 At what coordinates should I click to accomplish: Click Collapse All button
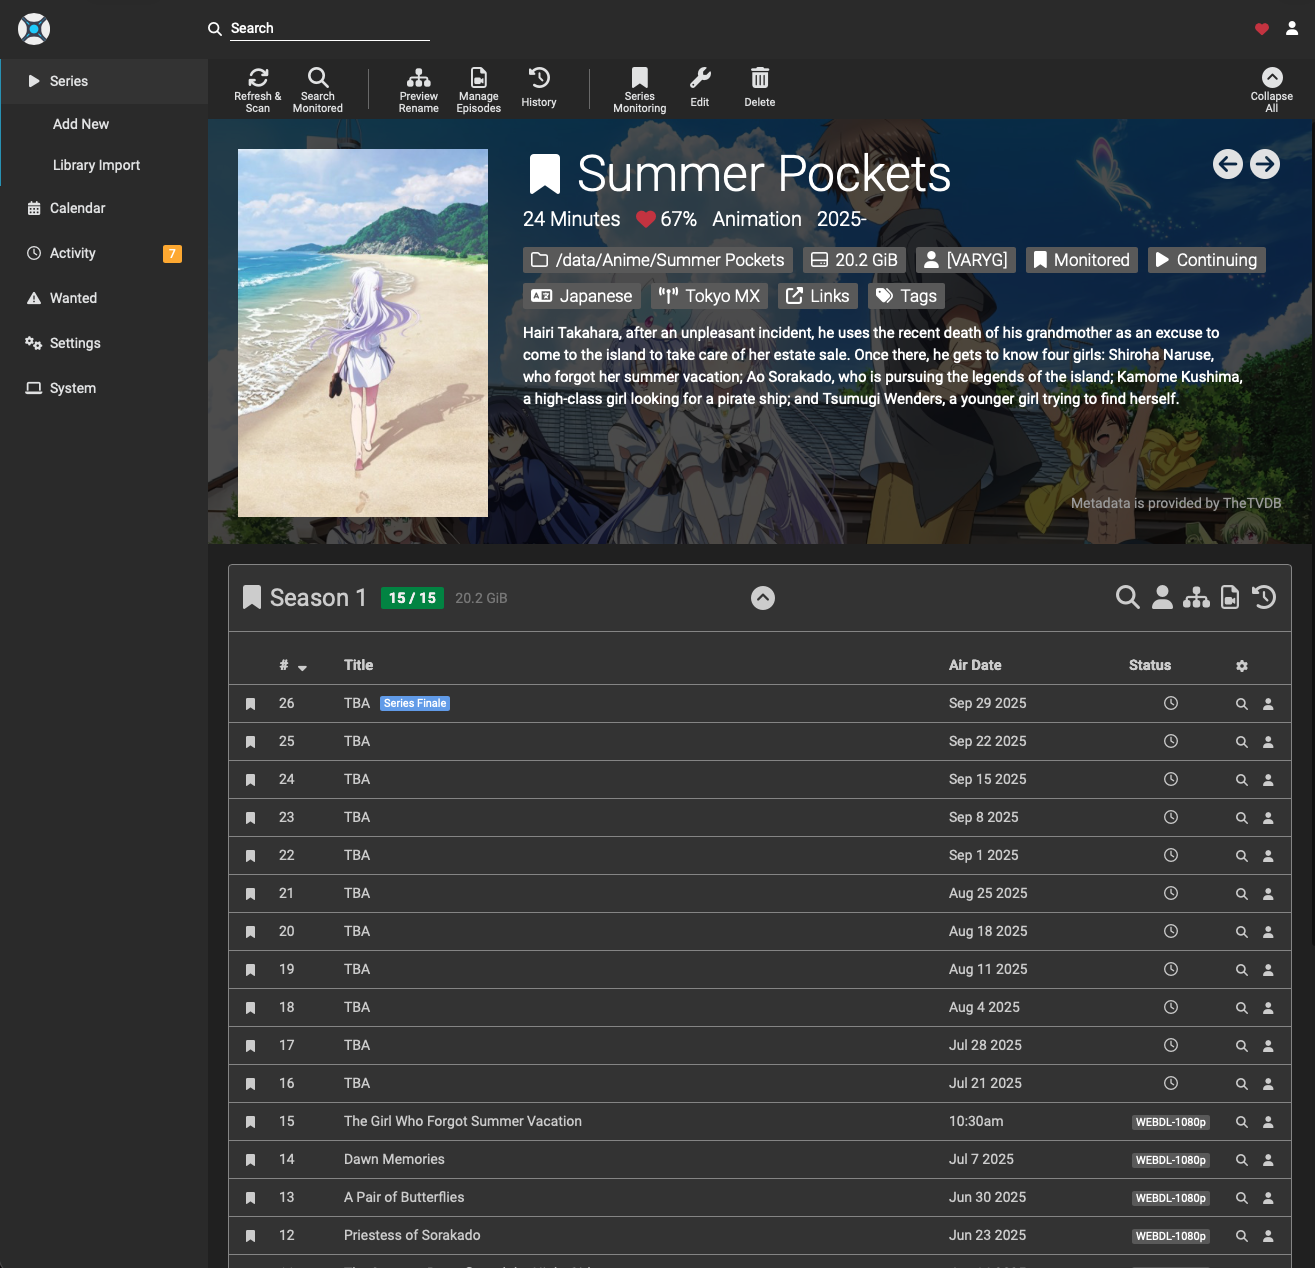pyautogui.click(x=1272, y=89)
